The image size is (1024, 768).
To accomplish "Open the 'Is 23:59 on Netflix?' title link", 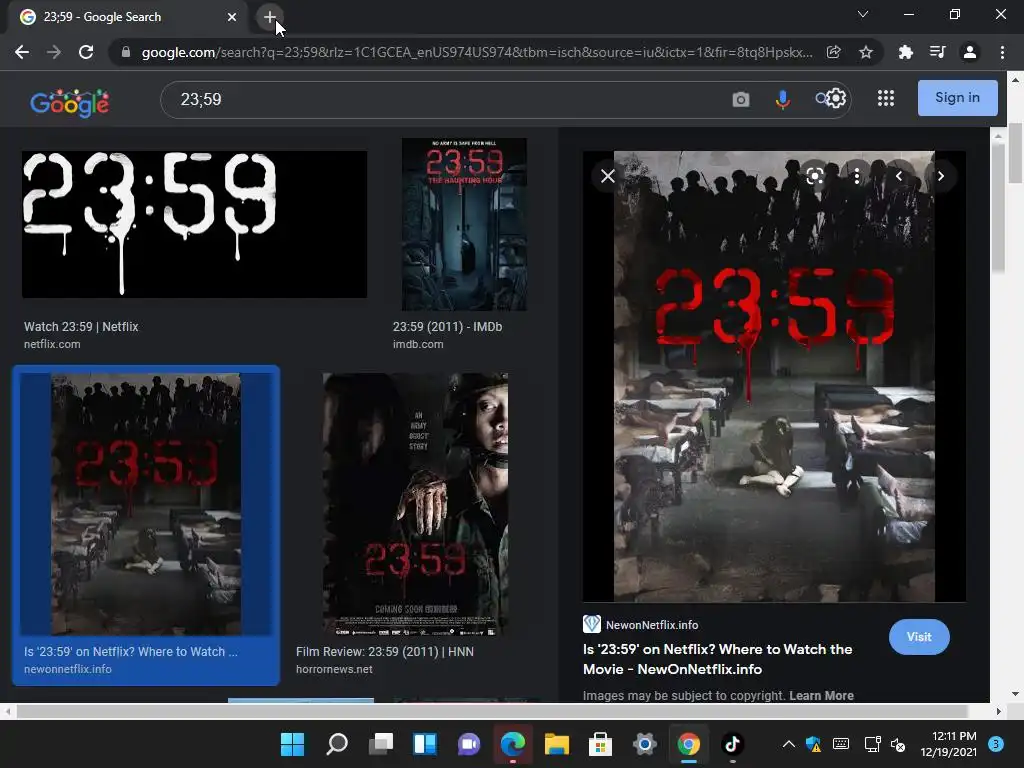I will pos(718,659).
